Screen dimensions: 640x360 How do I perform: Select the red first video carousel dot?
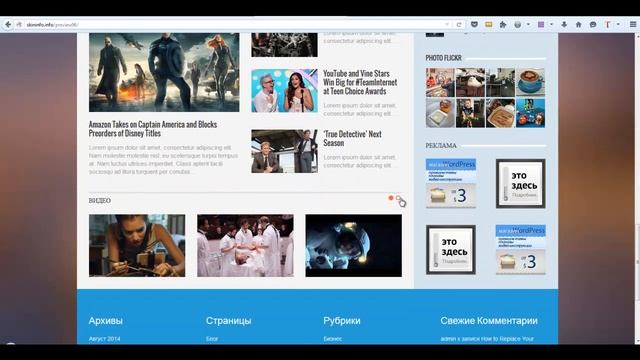(391, 198)
